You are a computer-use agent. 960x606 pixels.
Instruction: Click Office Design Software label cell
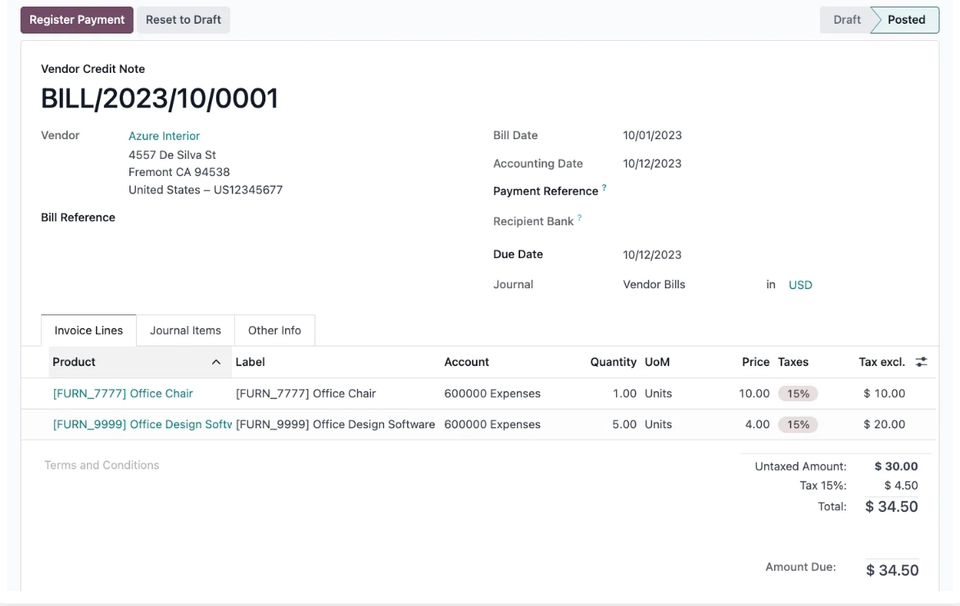tap(335, 424)
